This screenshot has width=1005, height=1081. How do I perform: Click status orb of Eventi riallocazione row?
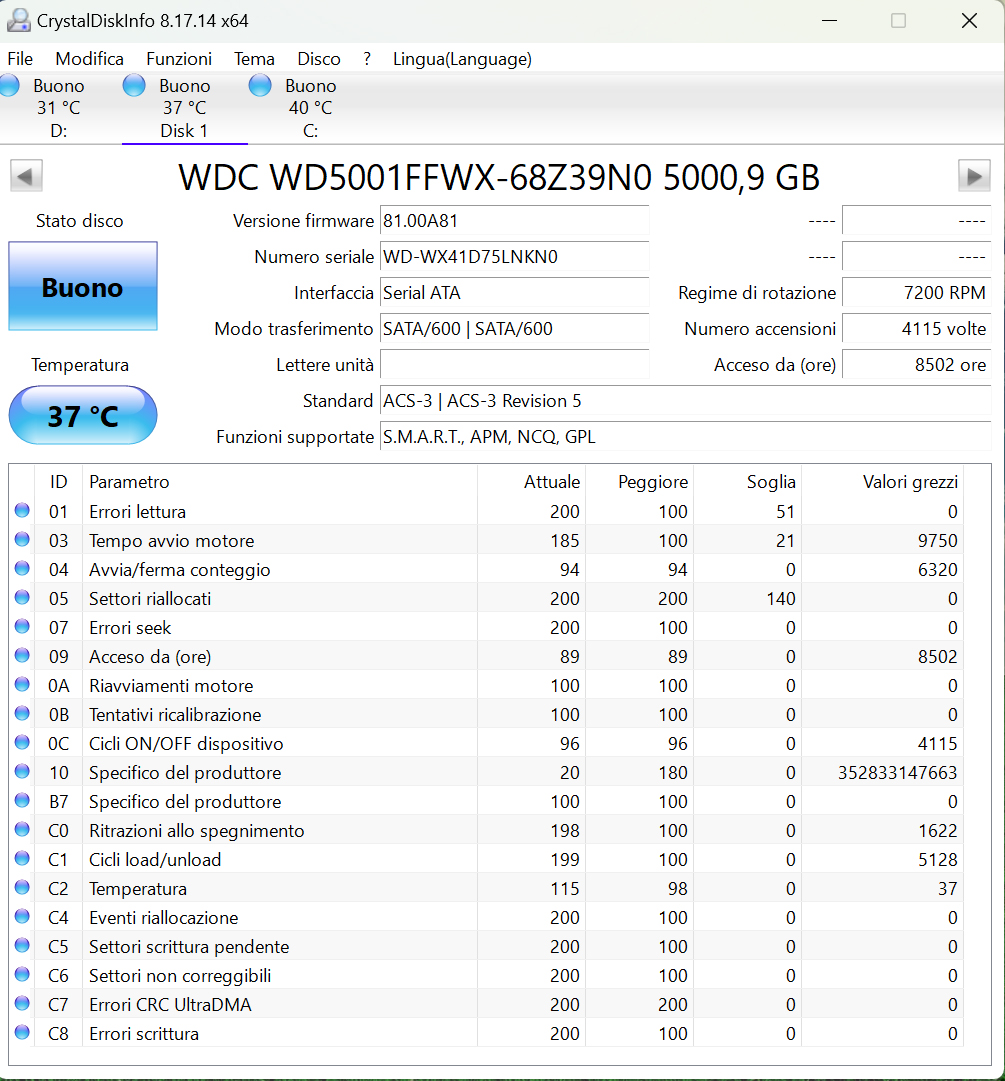coord(22,916)
